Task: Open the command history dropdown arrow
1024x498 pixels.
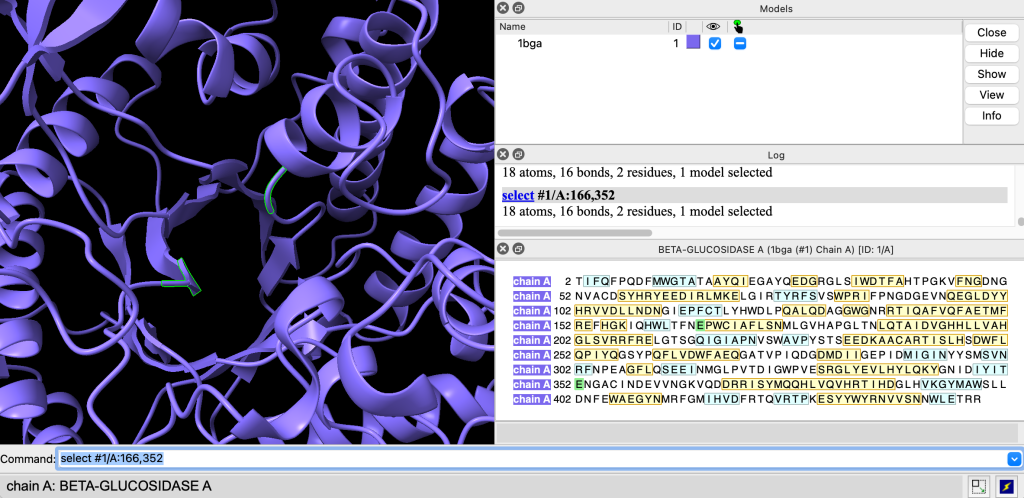Action: pyautogui.click(x=1014, y=459)
